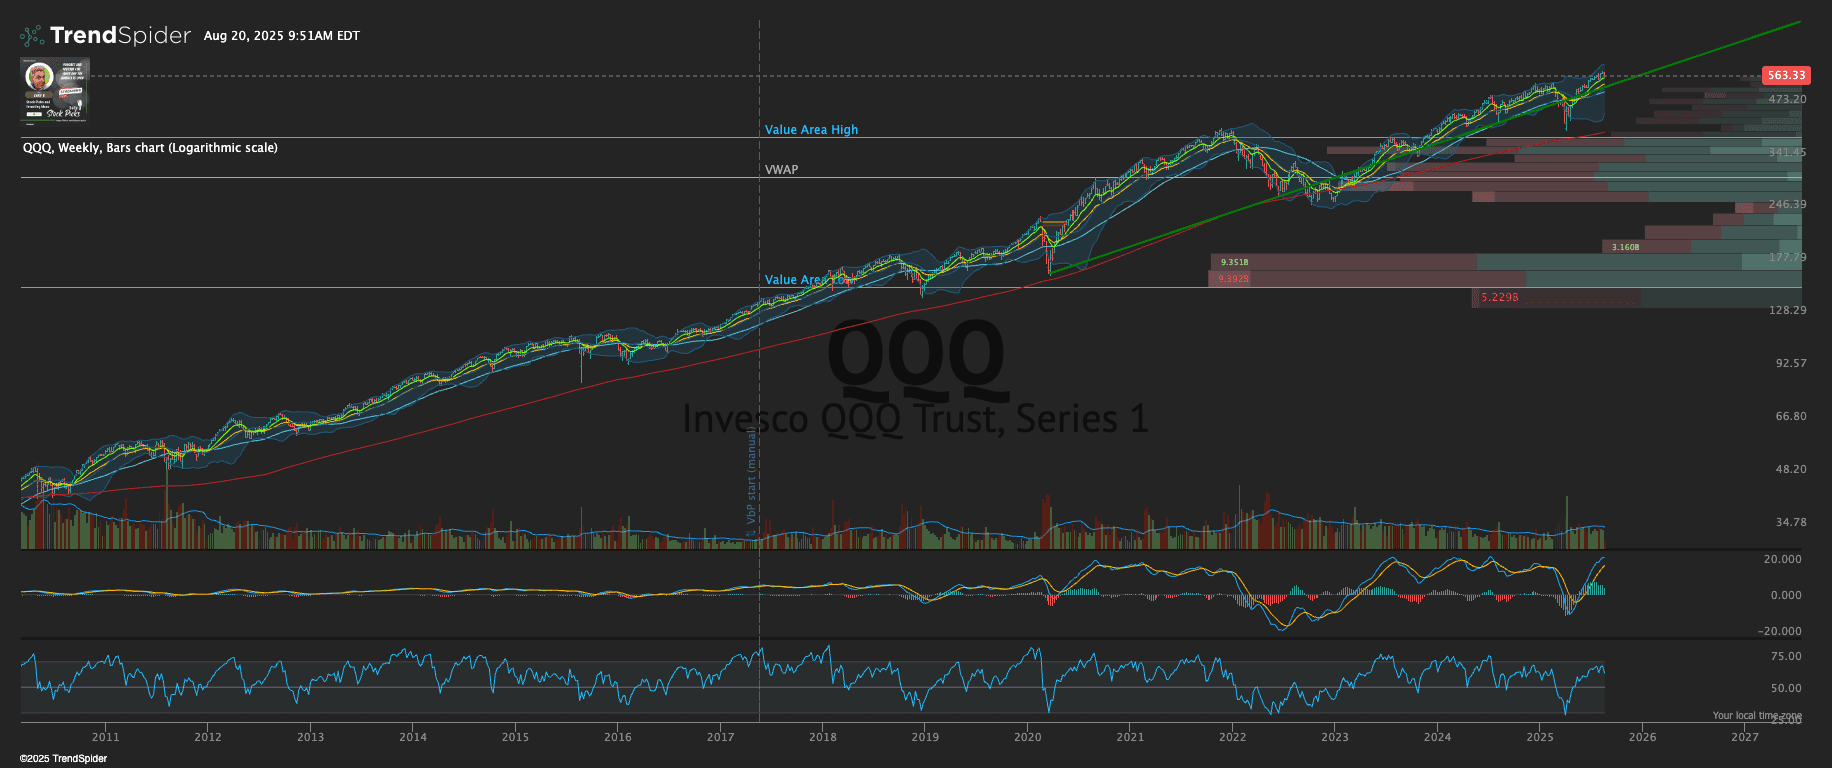Screen dimensions: 1832x768
Task: Click the Aug 20, 2025 9:51AM EDT timestamp
Action: click(x=282, y=35)
